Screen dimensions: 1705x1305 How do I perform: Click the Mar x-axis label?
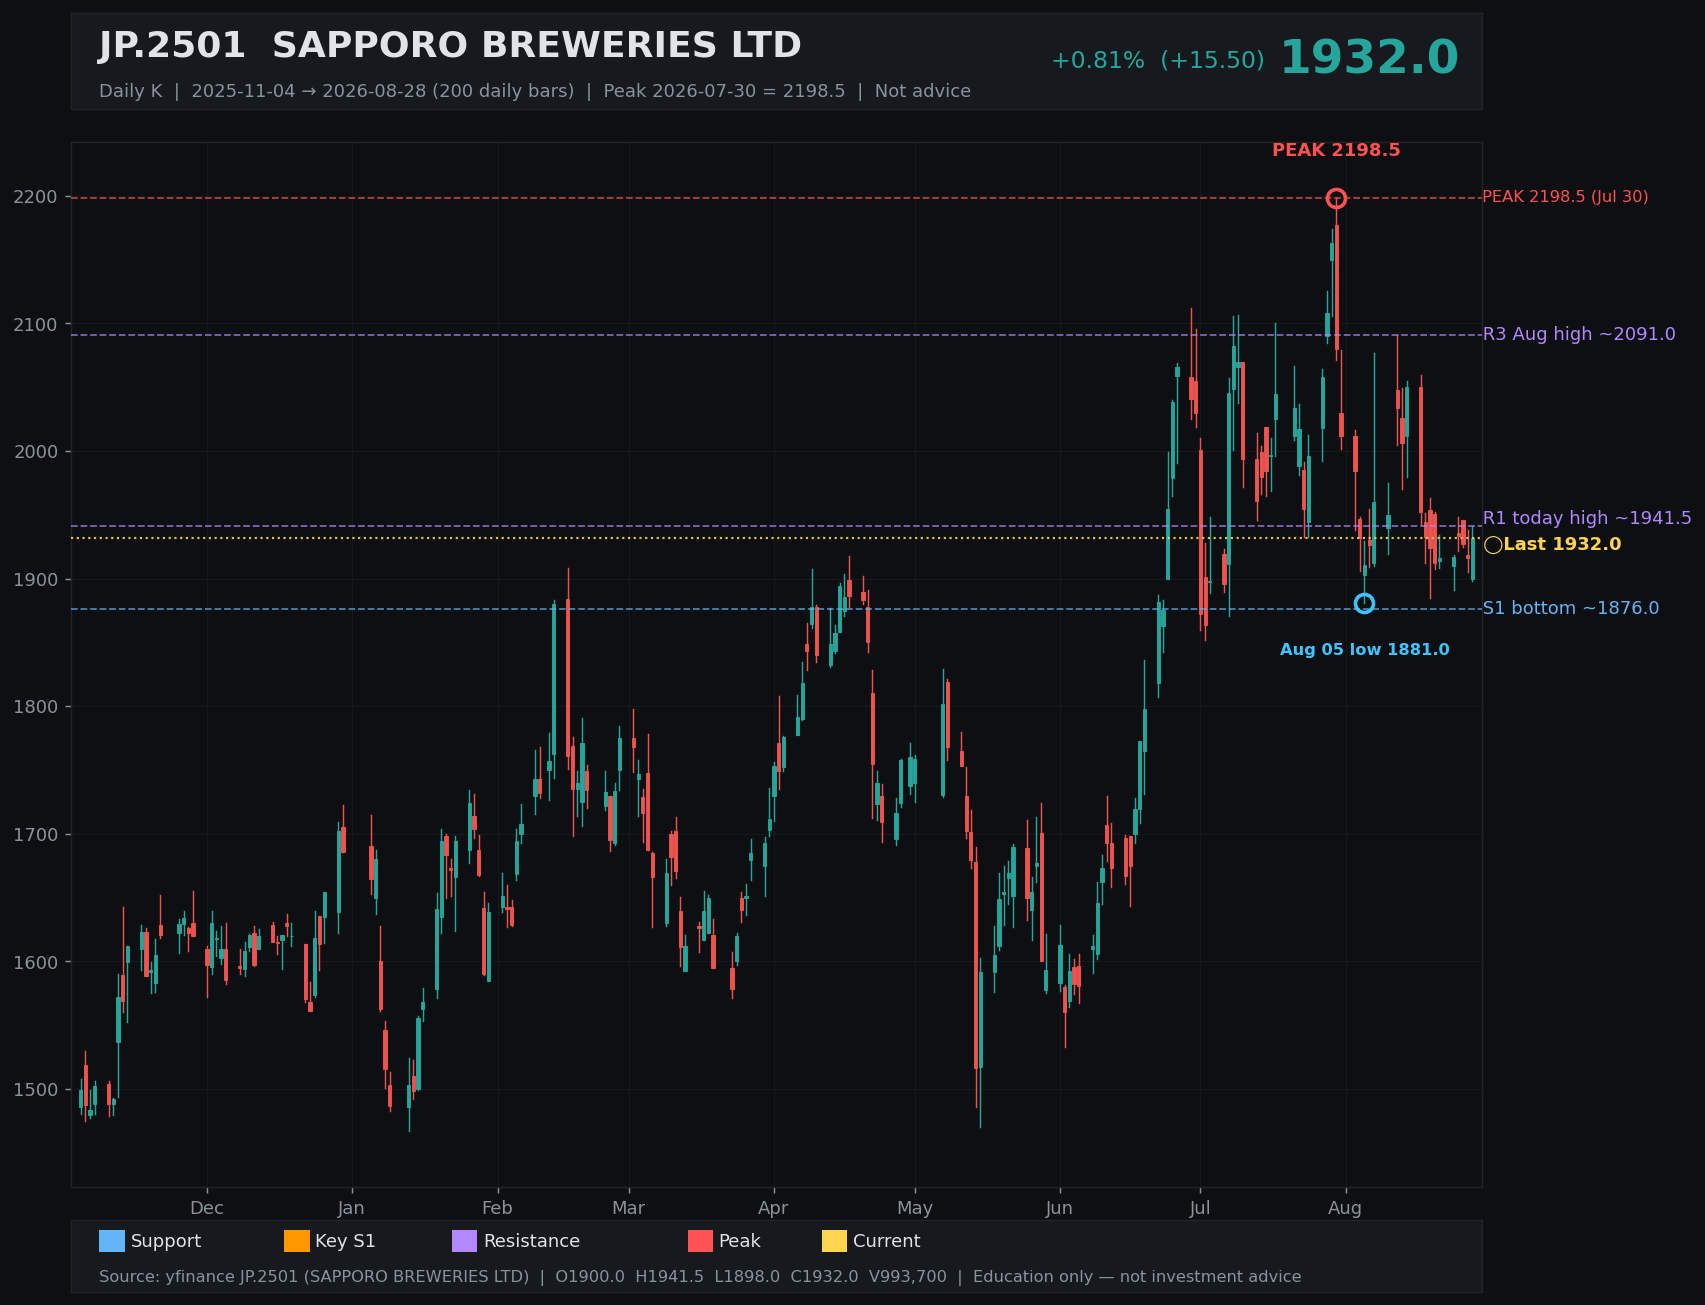tap(629, 1208)
